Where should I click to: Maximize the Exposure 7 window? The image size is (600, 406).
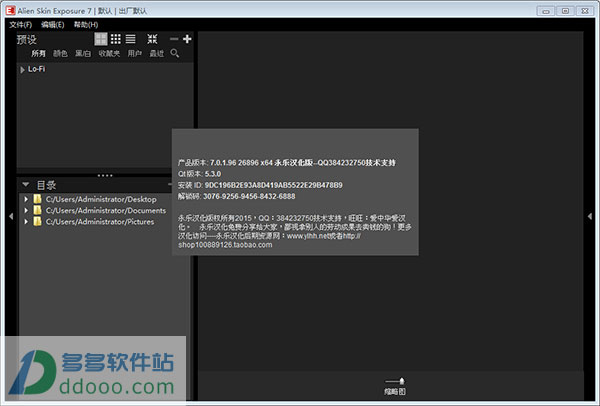click(565, 11)
